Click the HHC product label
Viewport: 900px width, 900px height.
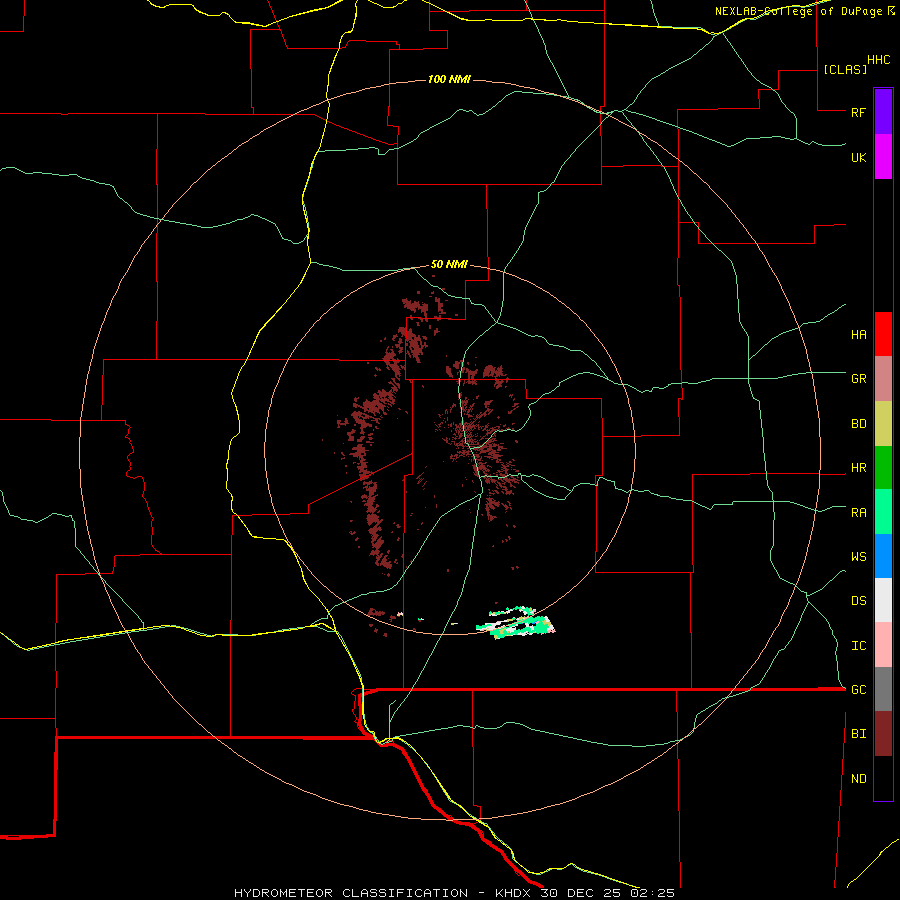(879, 60)
